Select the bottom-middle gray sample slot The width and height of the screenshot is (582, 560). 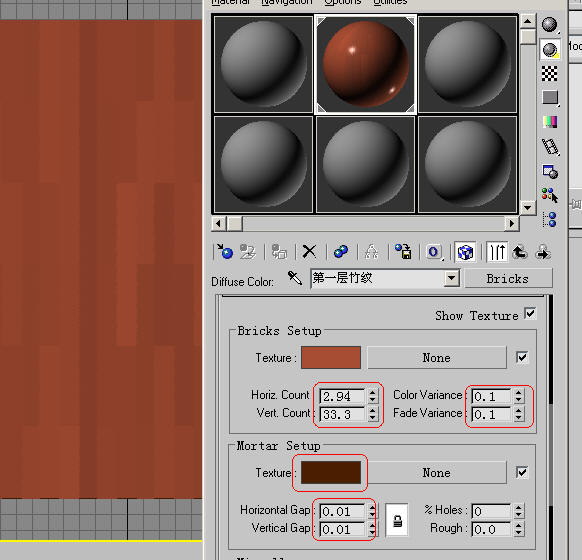tap(366, 164)
